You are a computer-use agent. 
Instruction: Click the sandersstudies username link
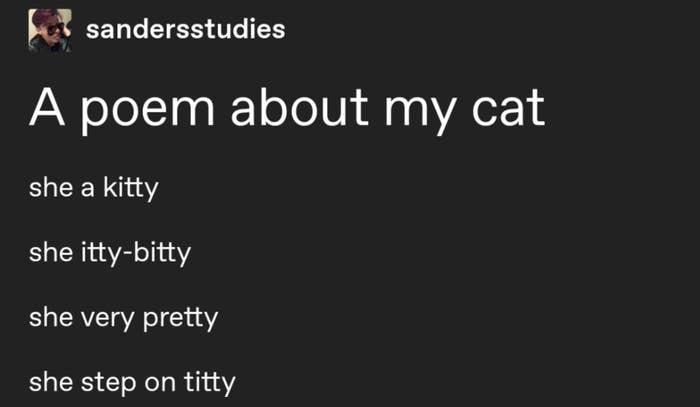[x=185, y=29]
